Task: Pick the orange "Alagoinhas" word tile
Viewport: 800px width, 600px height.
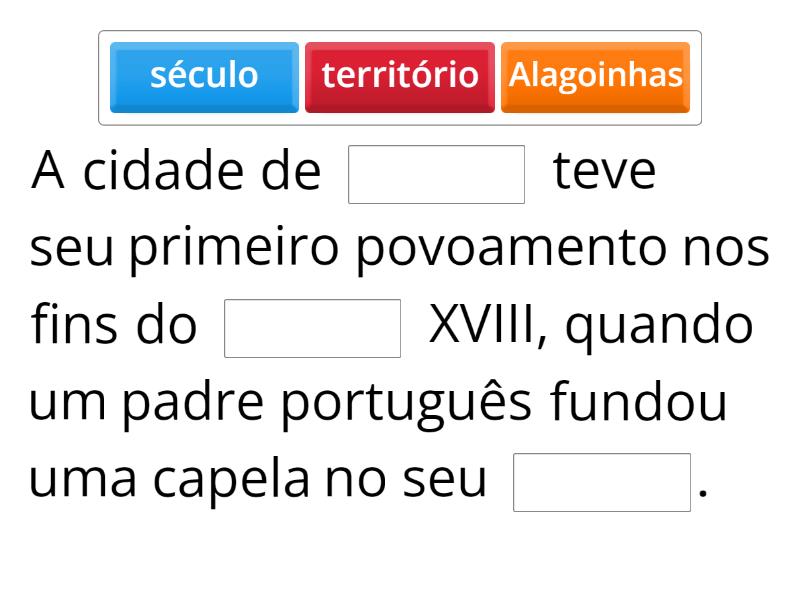Action: point(595,76)
